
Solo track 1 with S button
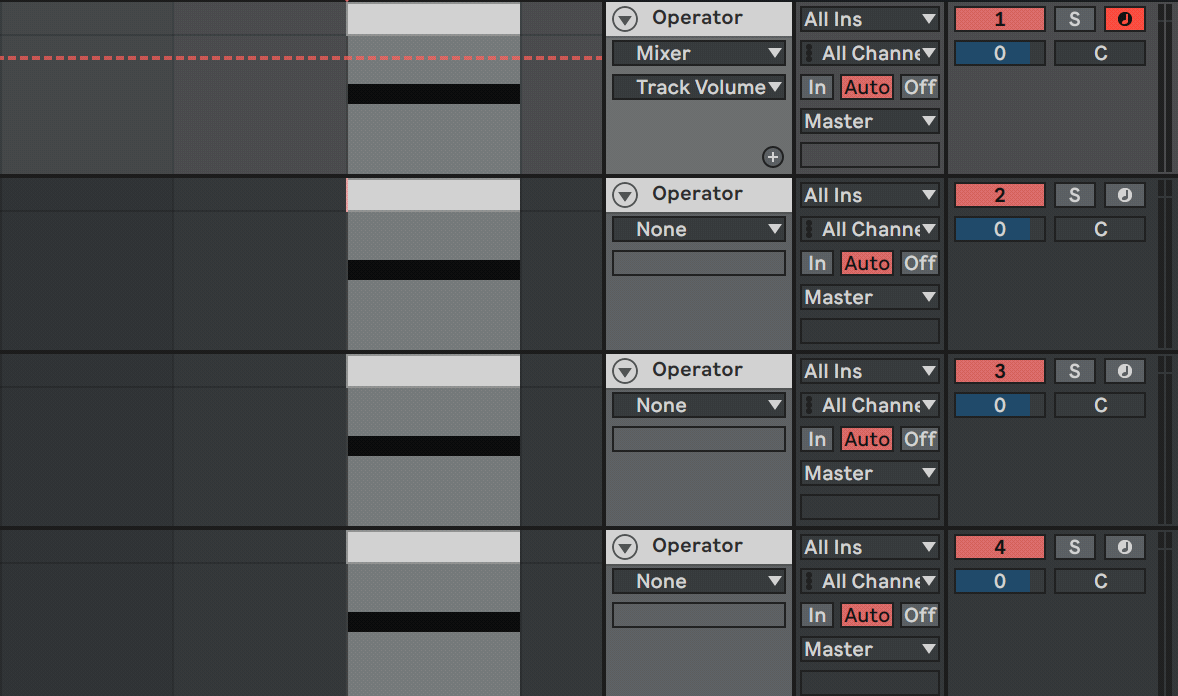click(x=1074, y=19)
